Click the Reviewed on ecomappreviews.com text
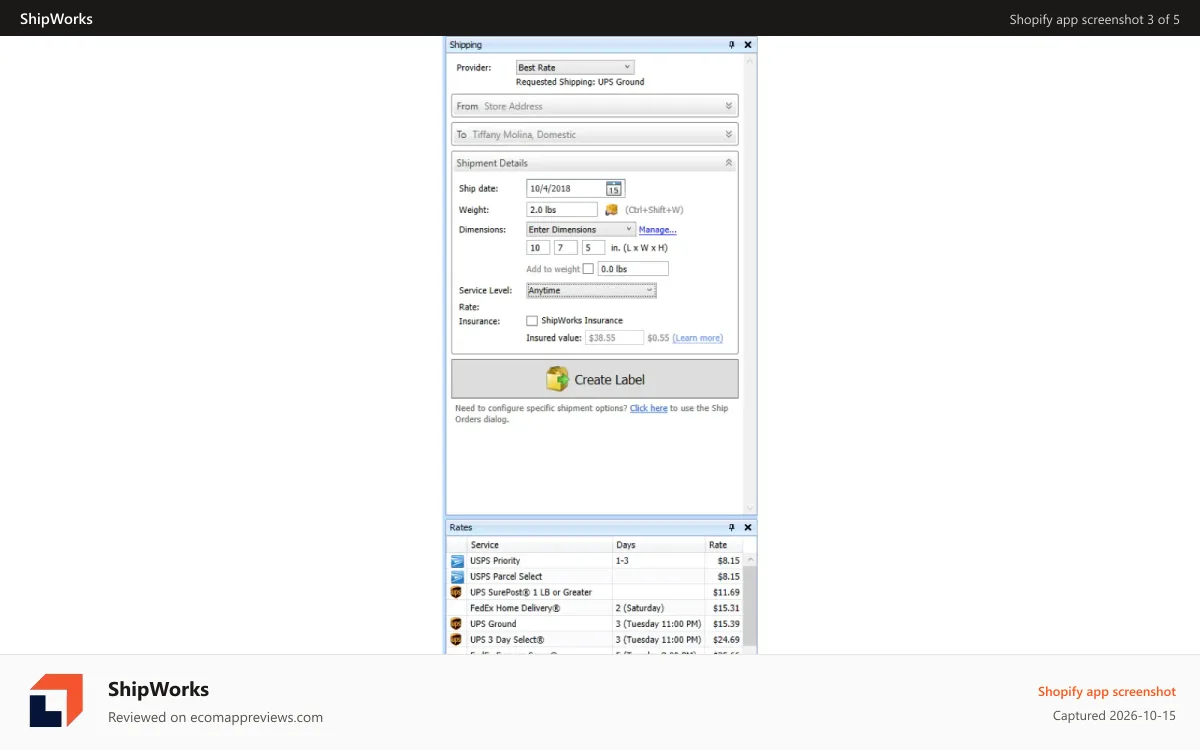The height and width of the screenshot is (750, 1200). click(215, 717)
